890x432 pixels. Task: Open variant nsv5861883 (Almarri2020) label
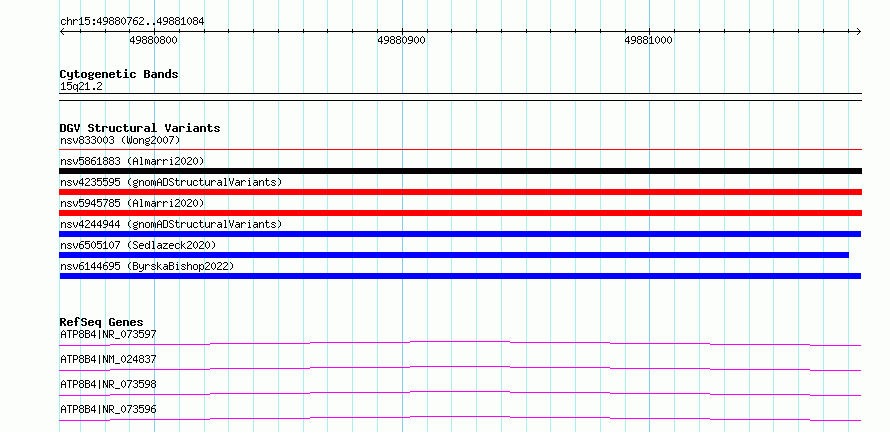pyautogui.click(x=132, y=161)
